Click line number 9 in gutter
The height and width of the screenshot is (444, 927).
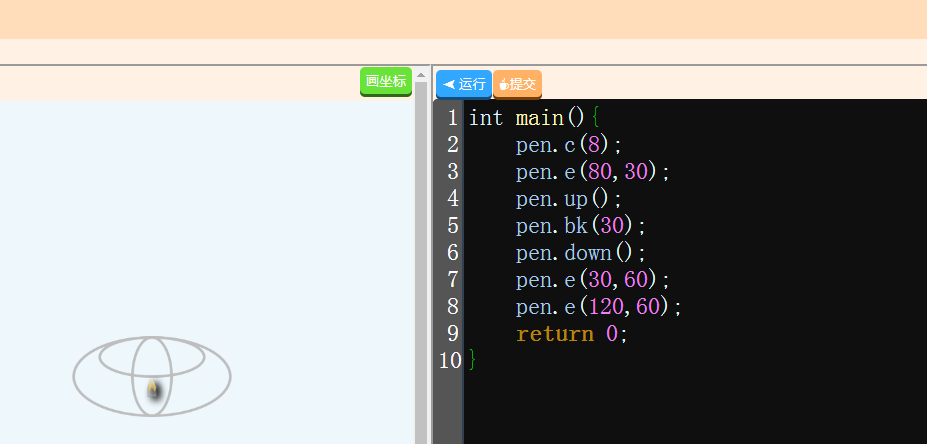(452, 334)
